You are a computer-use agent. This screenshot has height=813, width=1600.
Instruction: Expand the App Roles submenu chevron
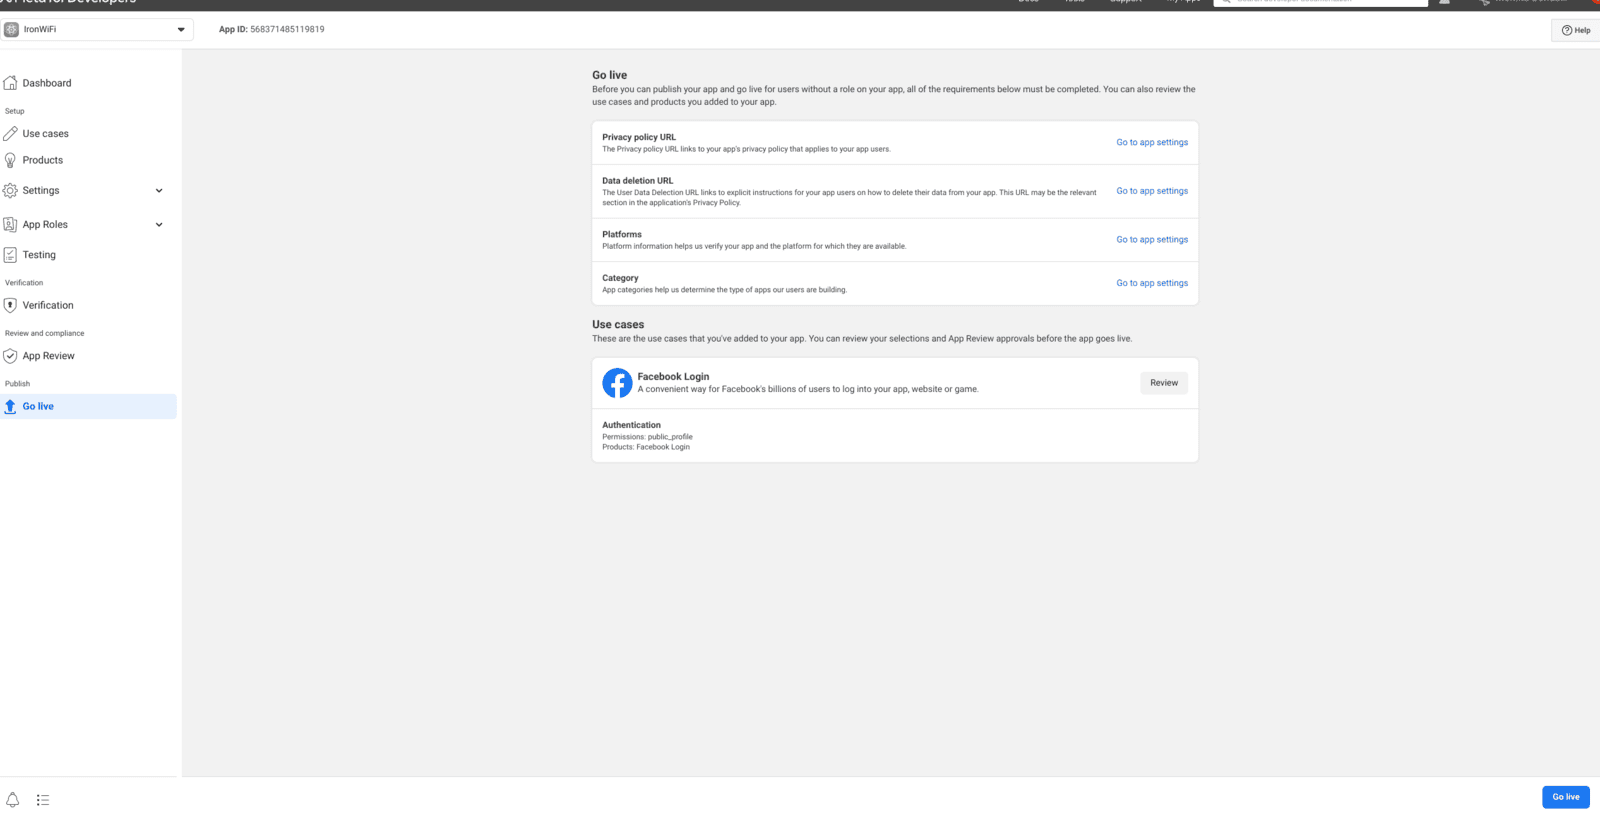(159, 225)
